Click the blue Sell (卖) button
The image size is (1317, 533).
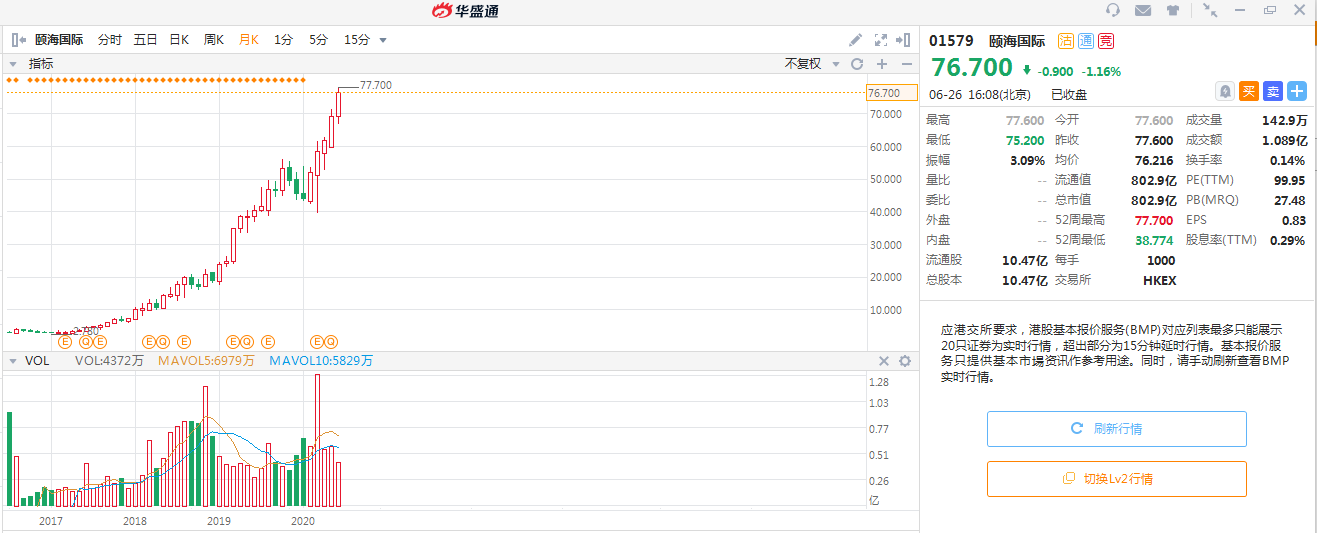[1272, 91]
